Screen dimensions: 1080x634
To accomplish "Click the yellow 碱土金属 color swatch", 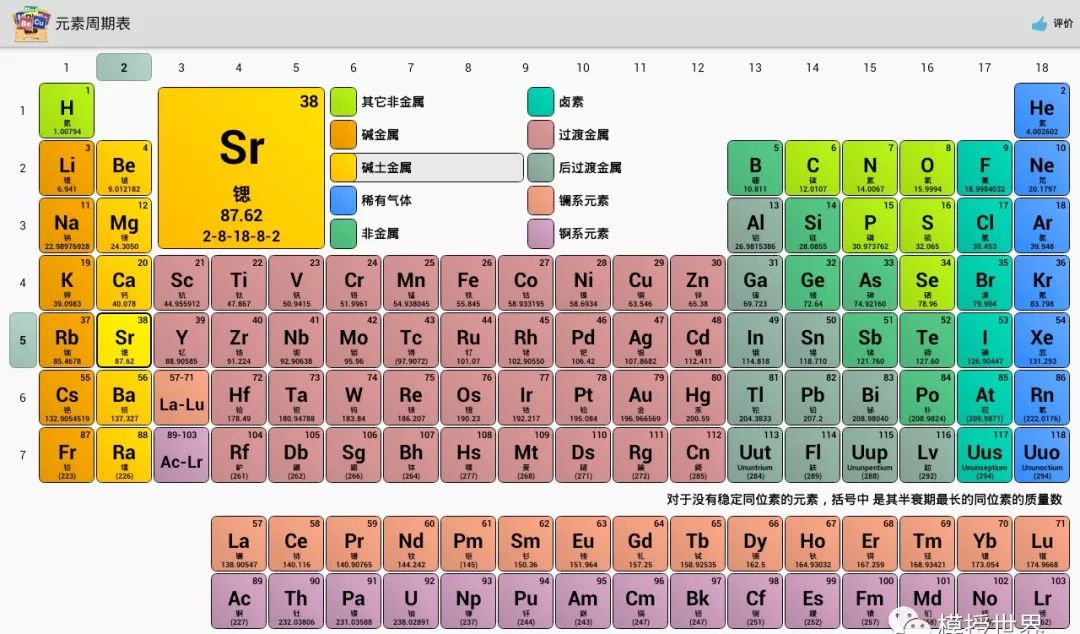I will 344,168.
